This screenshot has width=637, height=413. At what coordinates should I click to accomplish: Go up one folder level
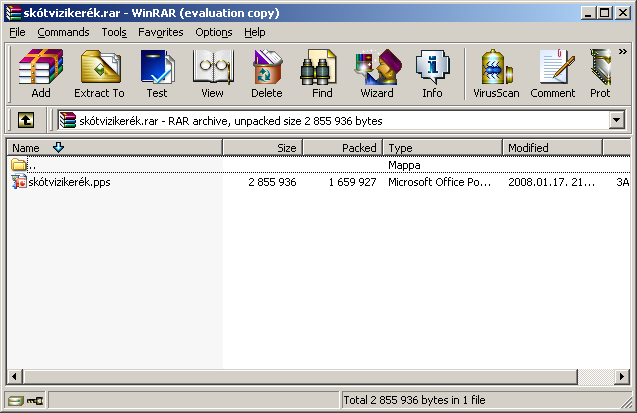click(26, 120)
